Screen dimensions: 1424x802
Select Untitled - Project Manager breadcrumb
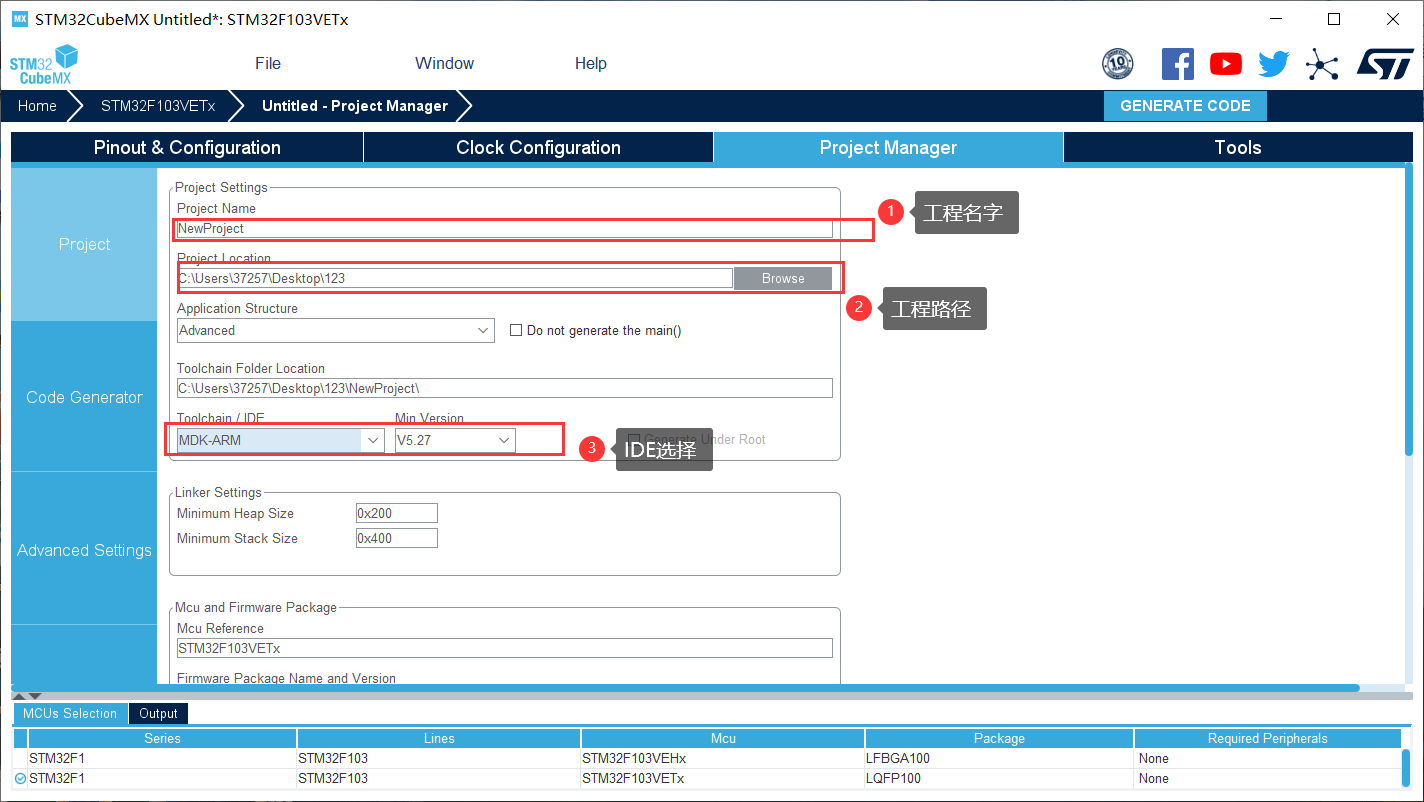[x=355, y=105]
